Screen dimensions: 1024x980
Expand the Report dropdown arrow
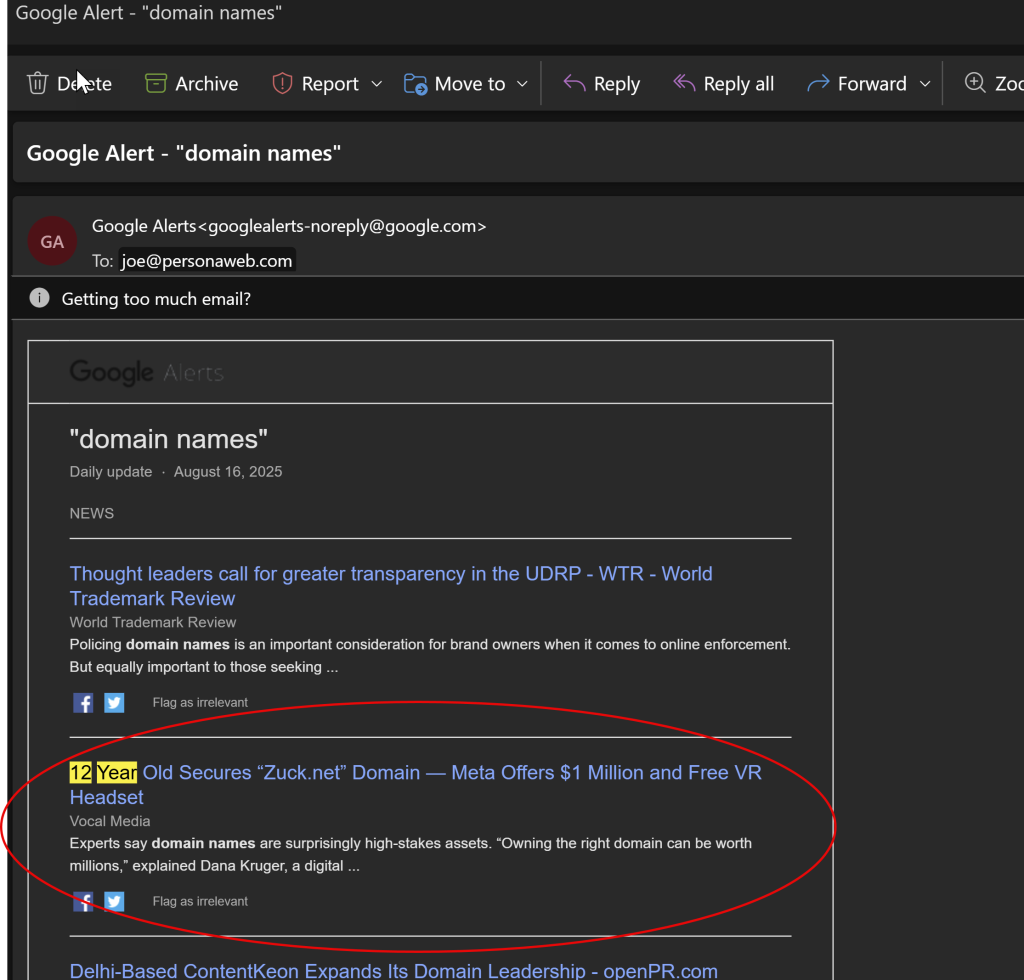(x=377, y=84)
